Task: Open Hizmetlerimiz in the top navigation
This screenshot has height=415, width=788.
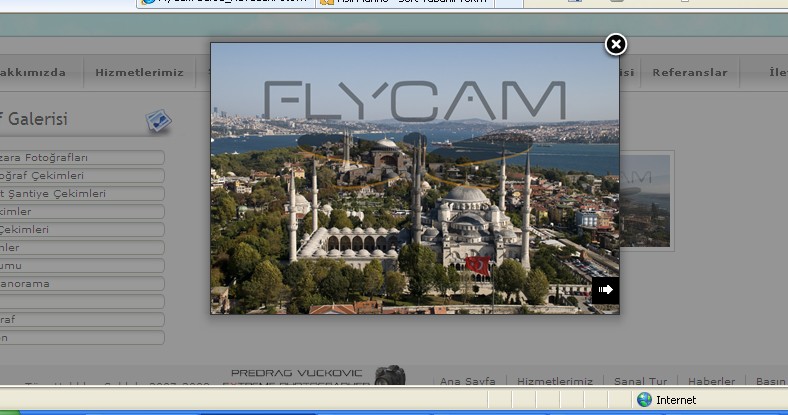Action: point(139,72)
